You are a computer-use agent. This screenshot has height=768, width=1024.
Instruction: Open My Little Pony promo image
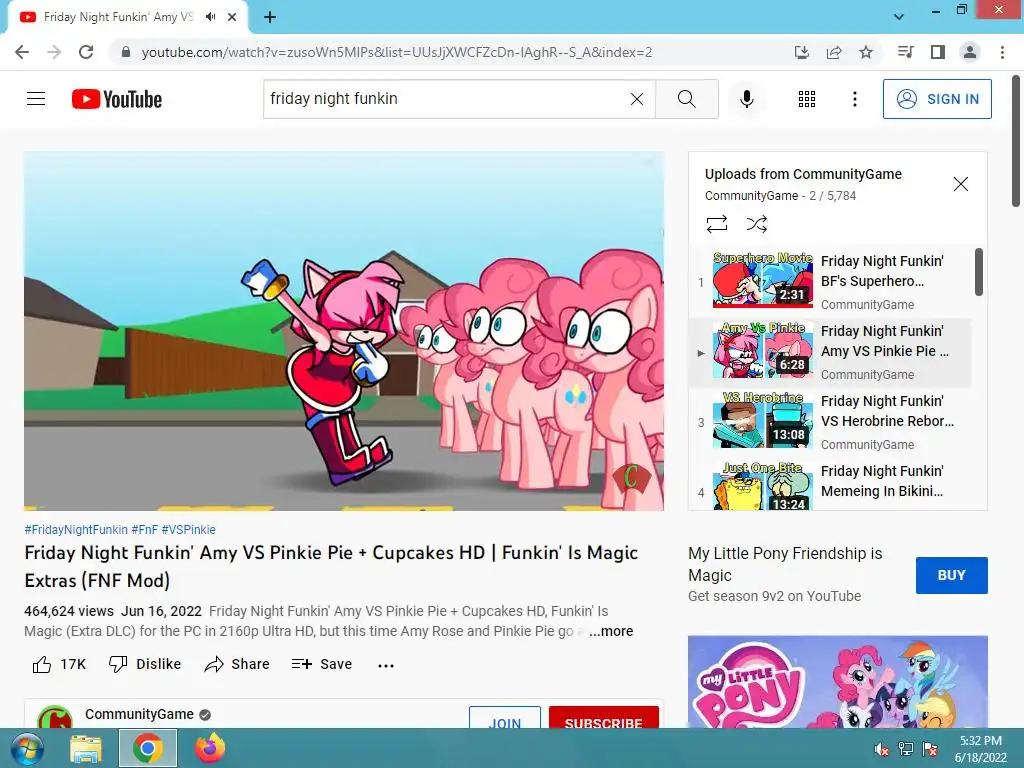838,682
